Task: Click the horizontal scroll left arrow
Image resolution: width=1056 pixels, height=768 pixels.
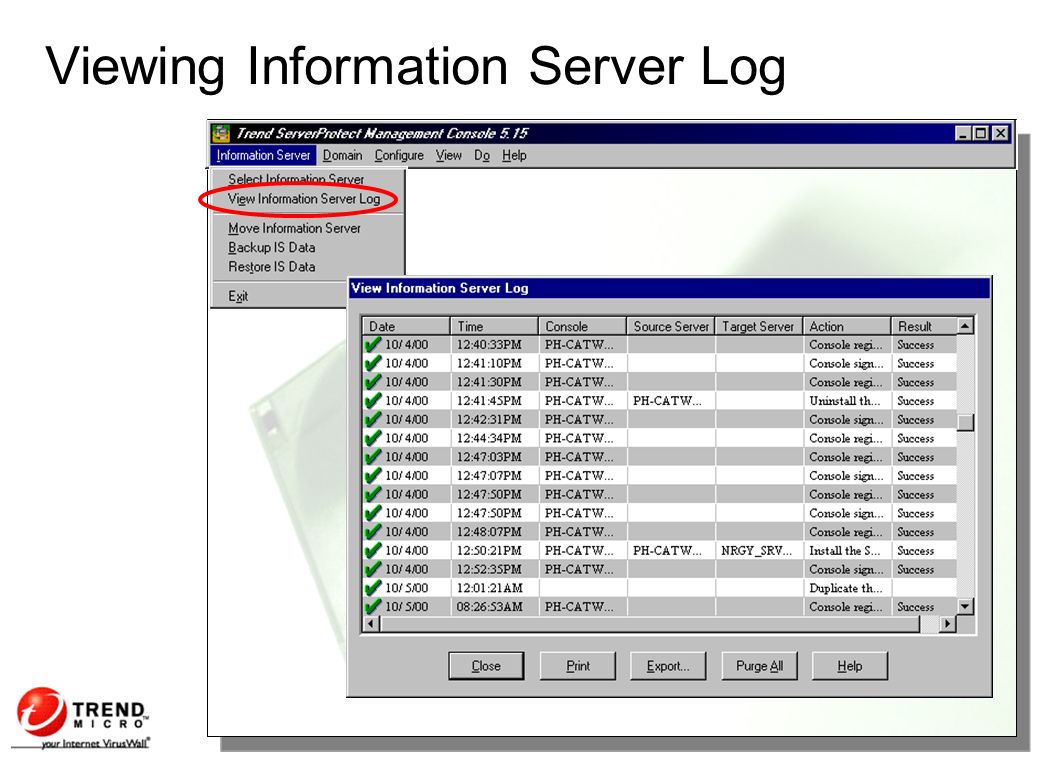Action: tap(371, 624)
